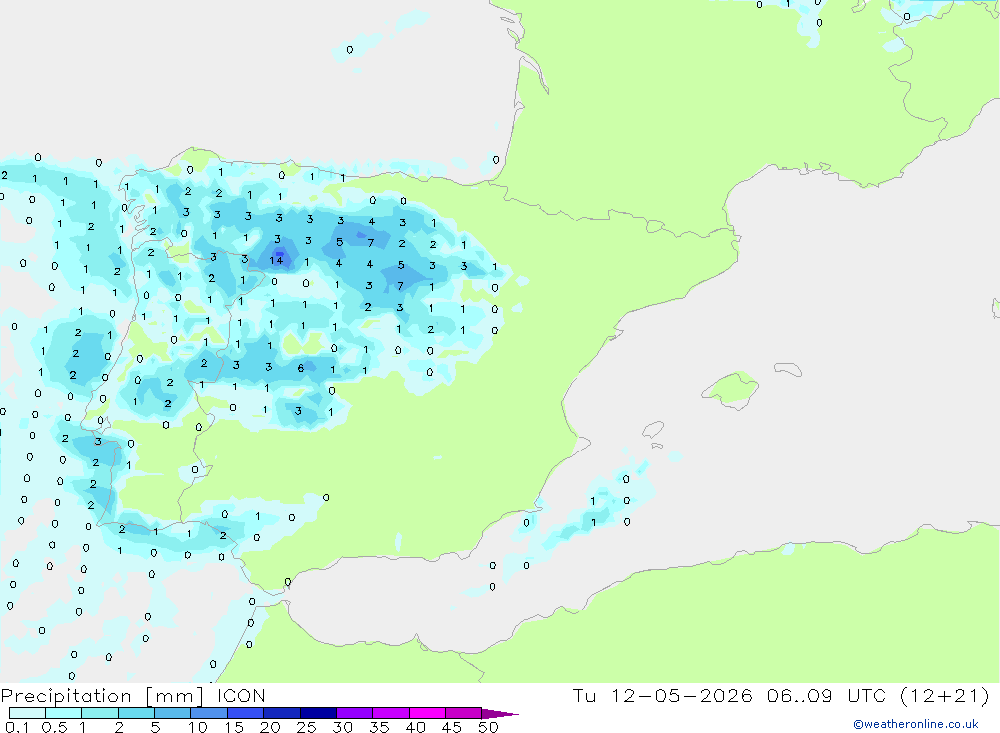The image size is (1000, 733).
Task: Click the 40–45 mm magenta legend swatch
Action: click(427, 713)
